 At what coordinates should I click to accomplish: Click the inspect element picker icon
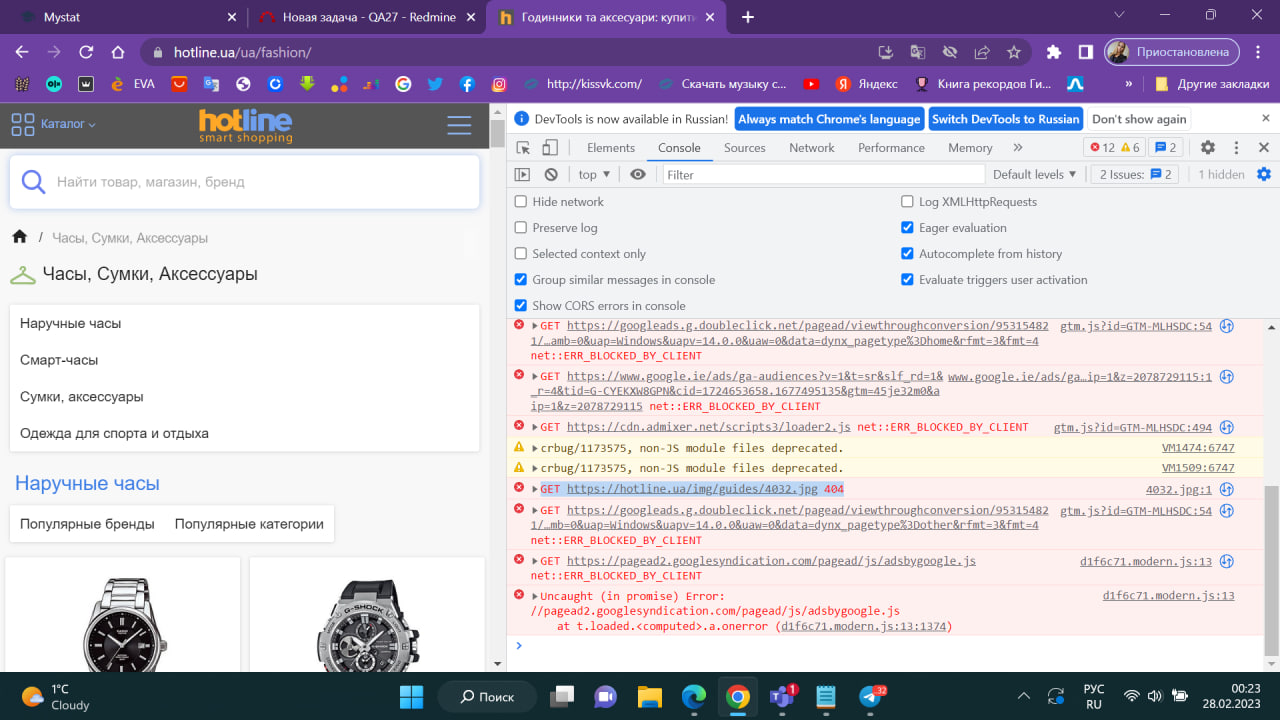pos(523,148)
